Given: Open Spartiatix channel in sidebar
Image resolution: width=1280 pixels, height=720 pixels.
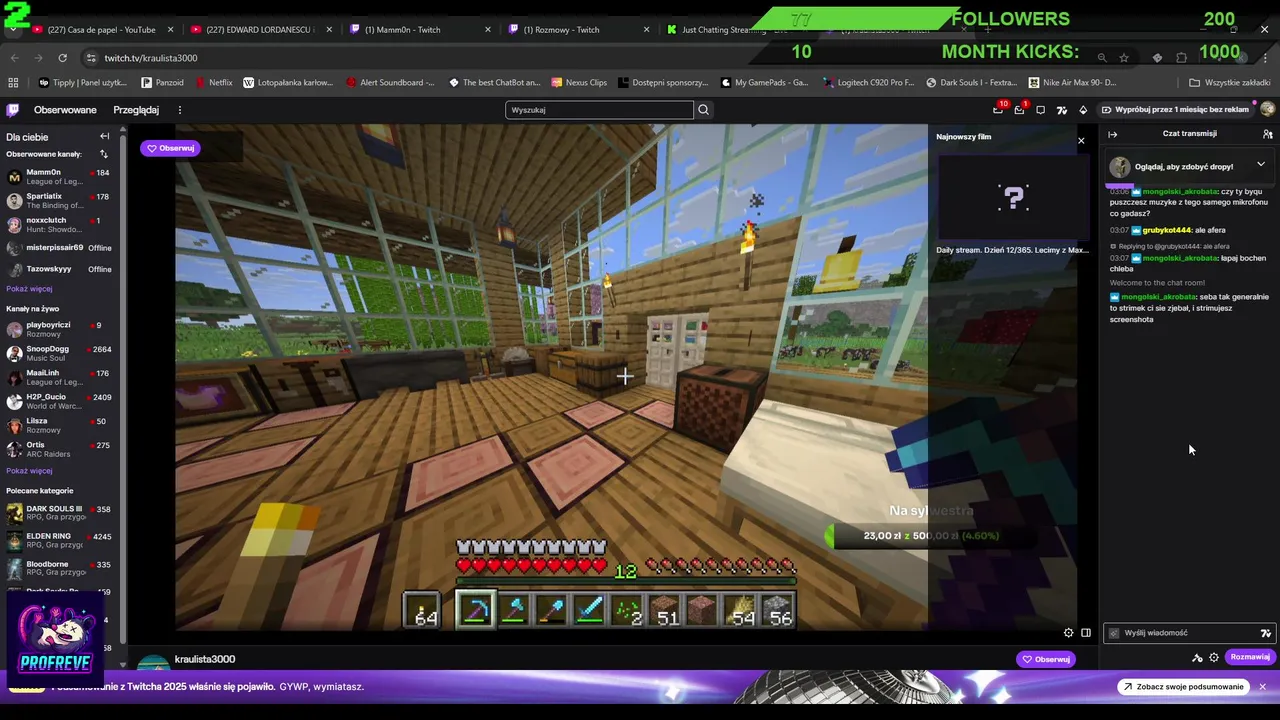Looking at the screenshot, I should click(x=58, y=200).
